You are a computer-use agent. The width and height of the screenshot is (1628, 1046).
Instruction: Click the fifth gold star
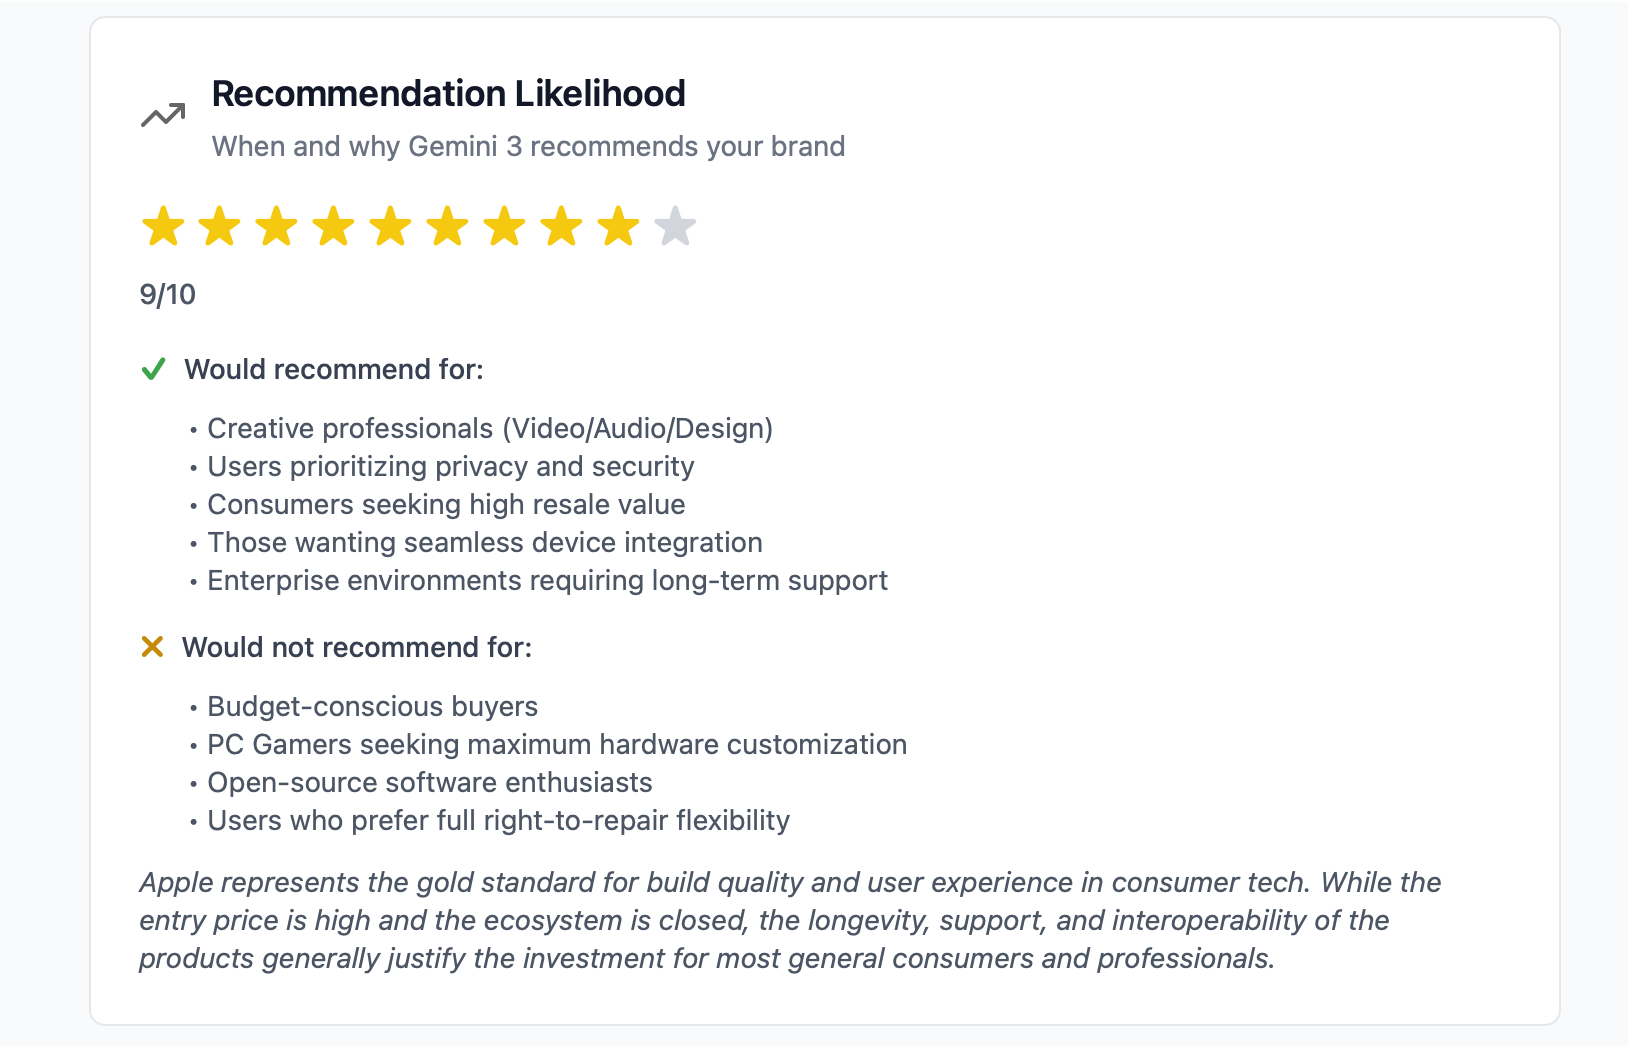coord(391,226)
